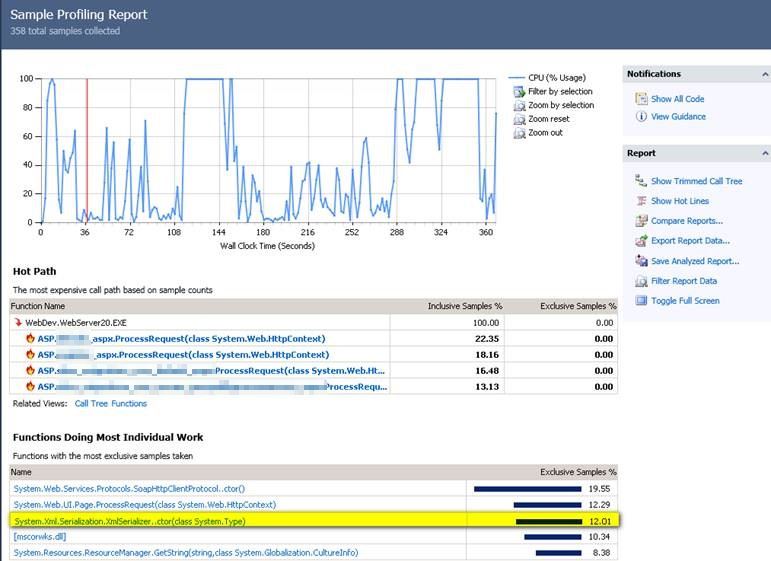Click the Compare Reports icon
771x561 pixels.
pos(641,221)
